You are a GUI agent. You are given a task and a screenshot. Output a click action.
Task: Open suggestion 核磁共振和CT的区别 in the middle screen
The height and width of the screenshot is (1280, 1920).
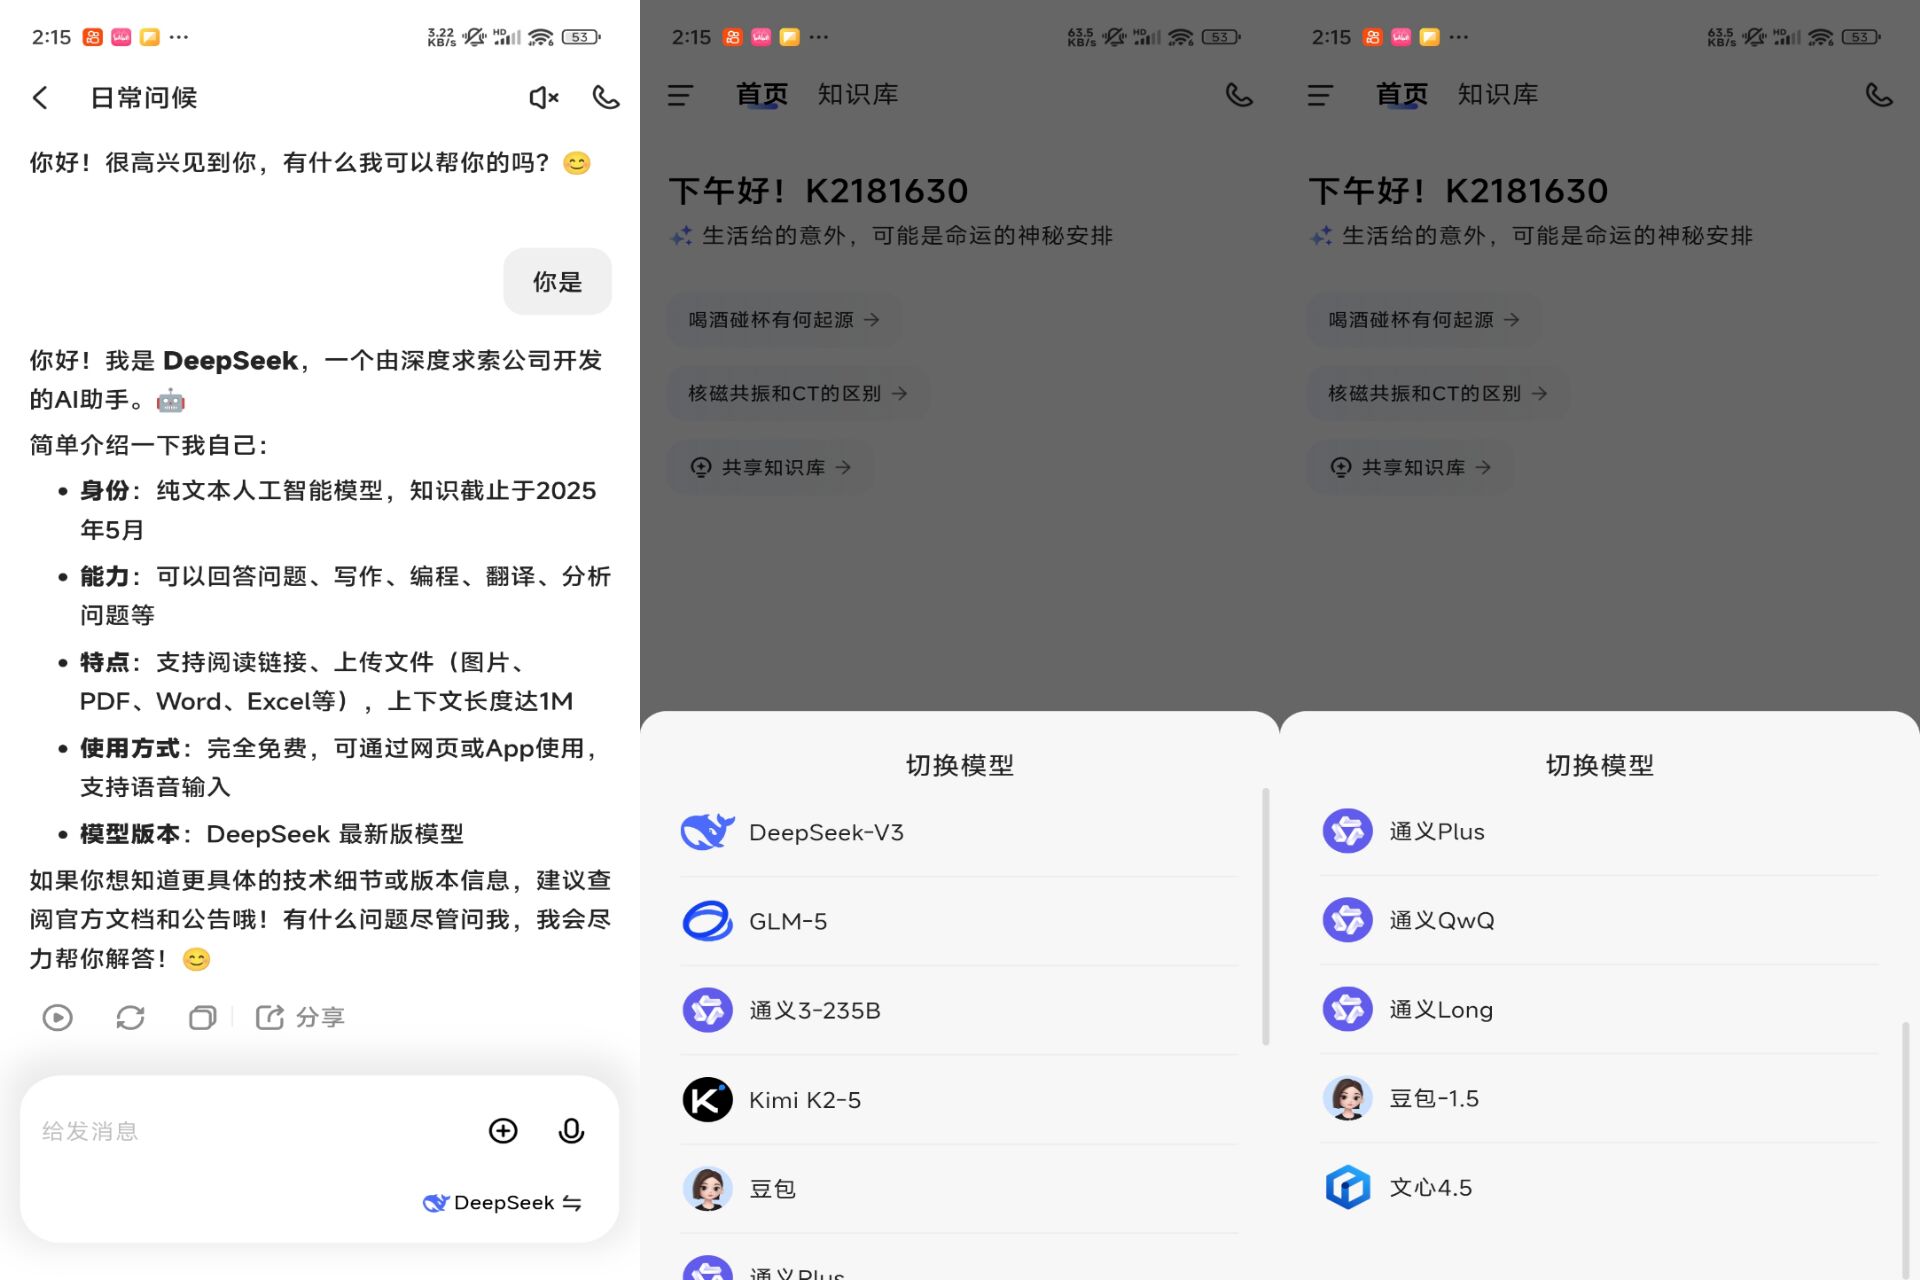click(798, 393)
